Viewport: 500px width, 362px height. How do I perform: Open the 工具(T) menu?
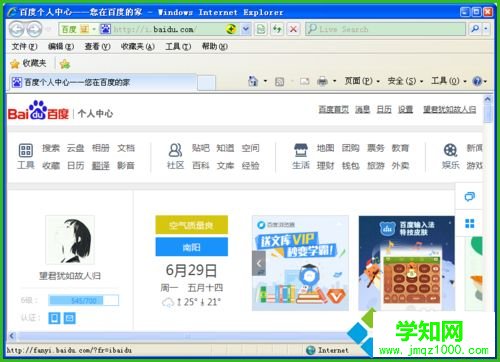tap(178, 46)
